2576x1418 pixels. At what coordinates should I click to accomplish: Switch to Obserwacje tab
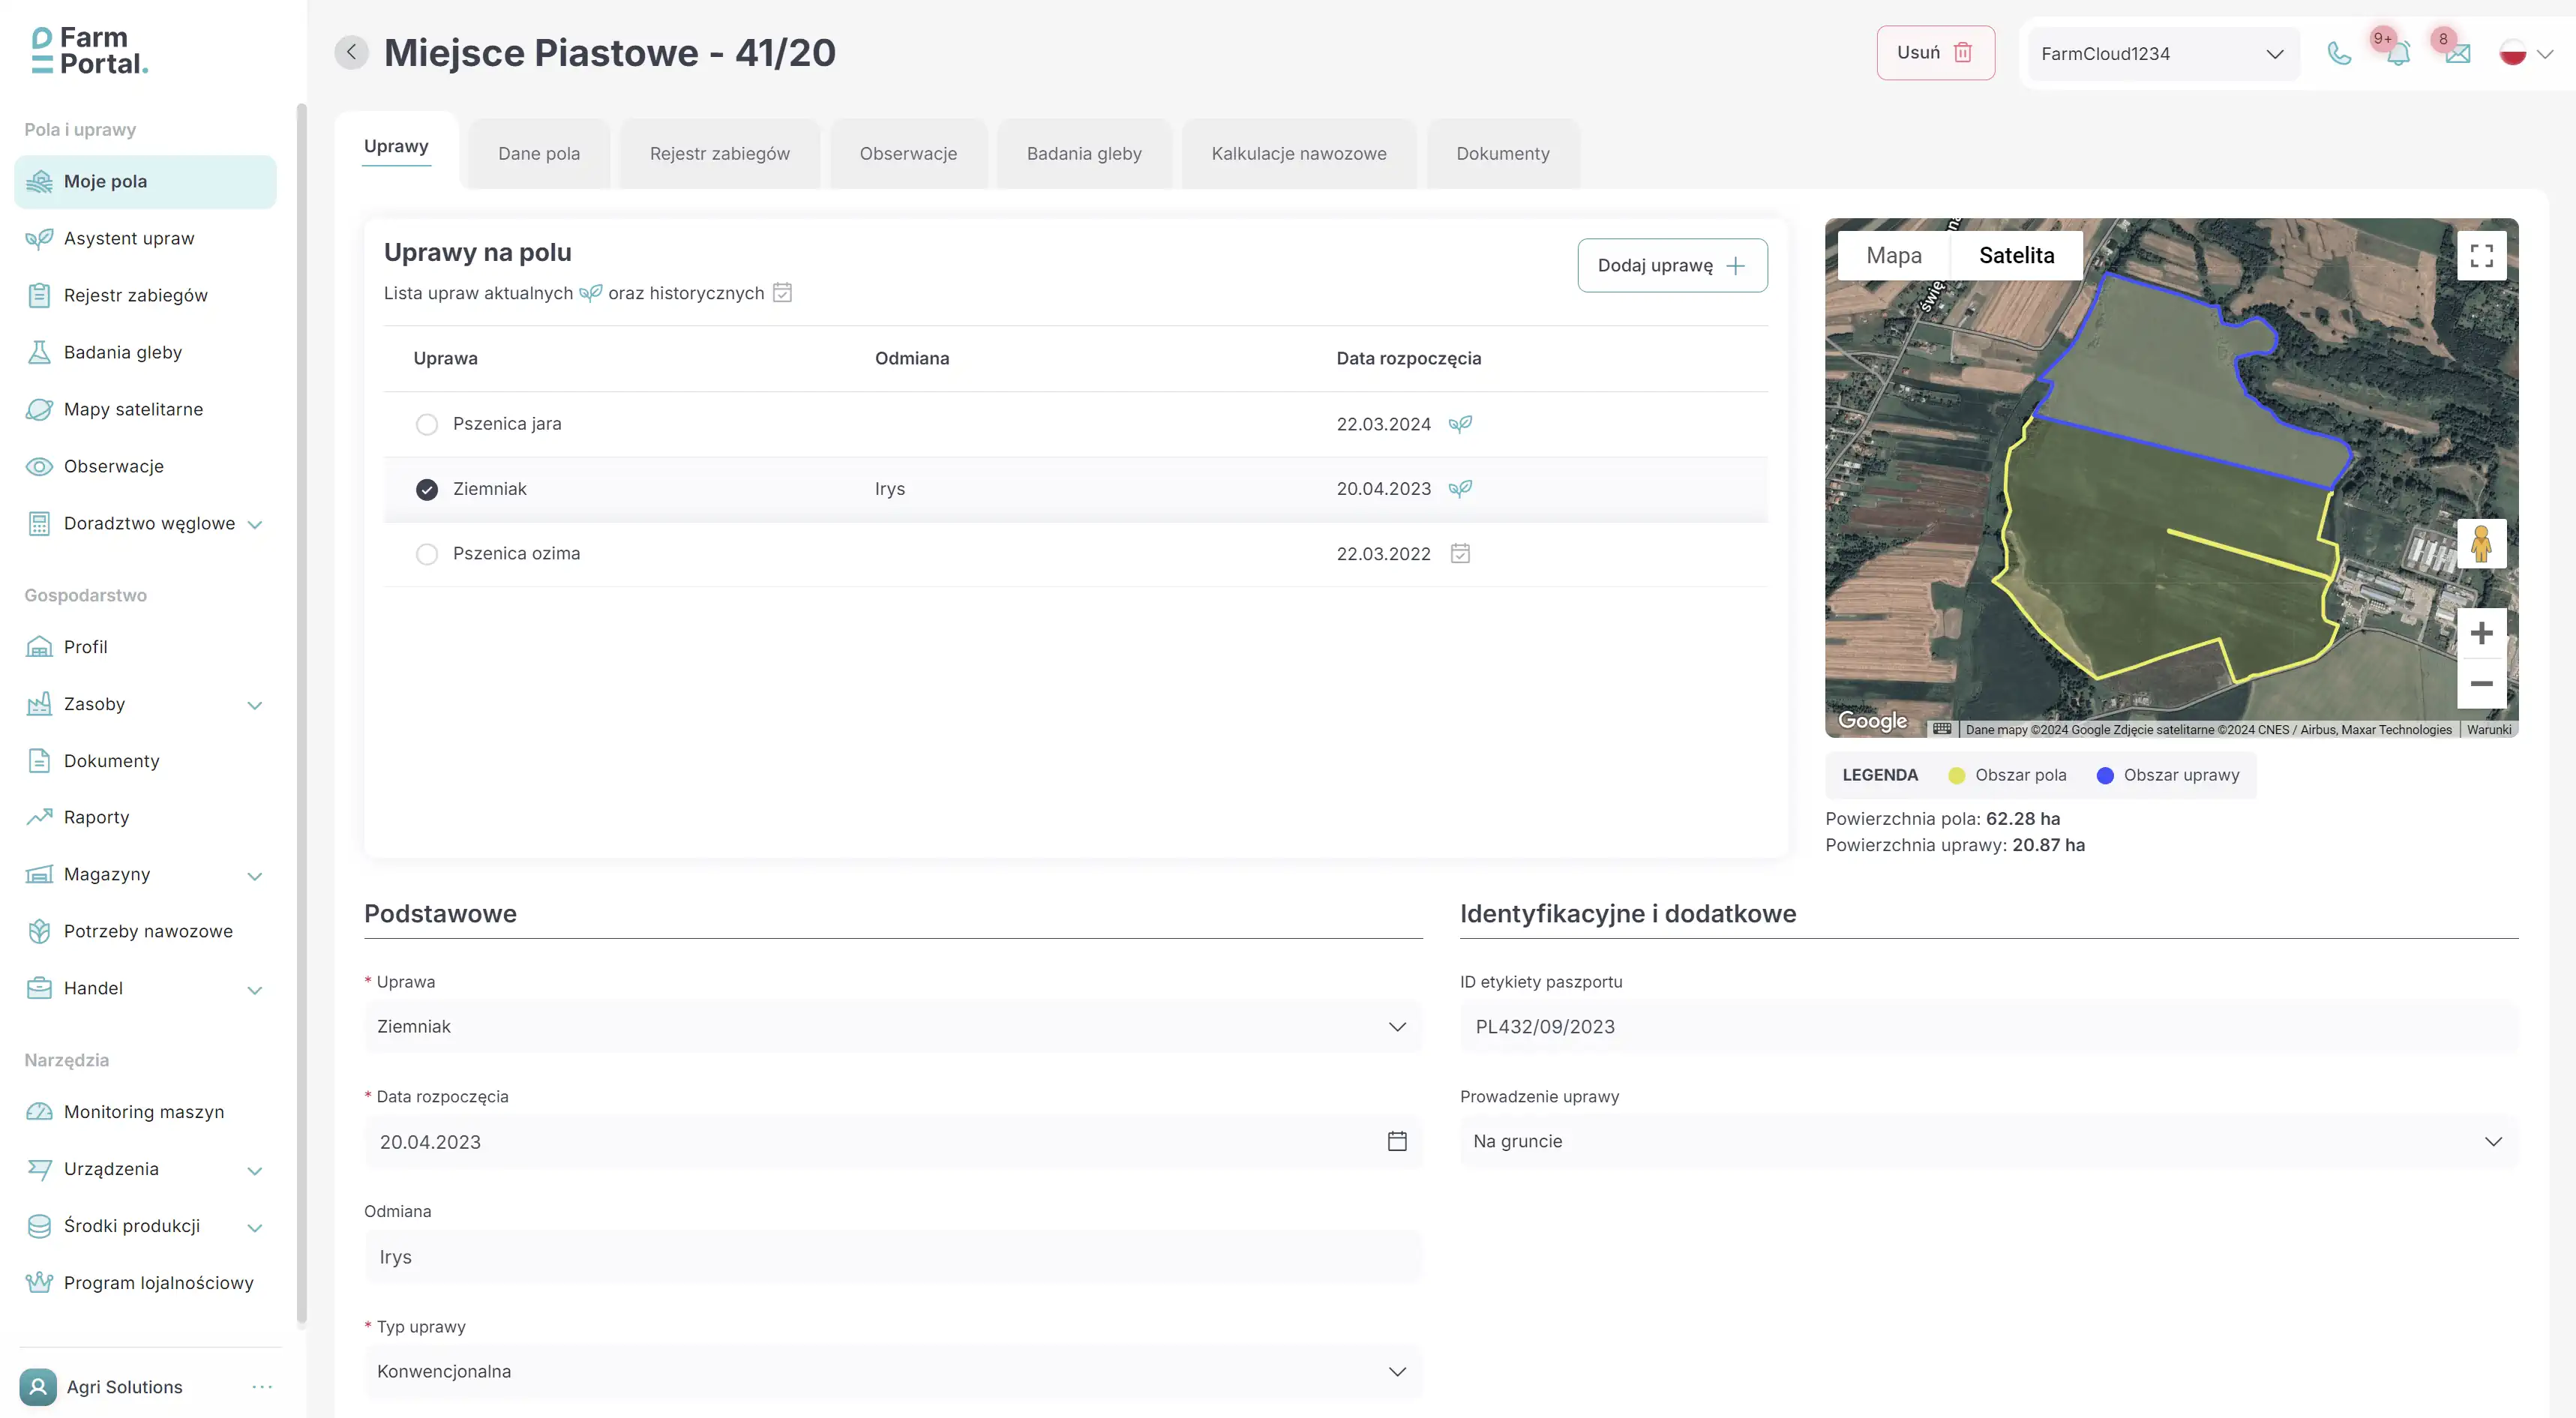[x=908, y=153]
